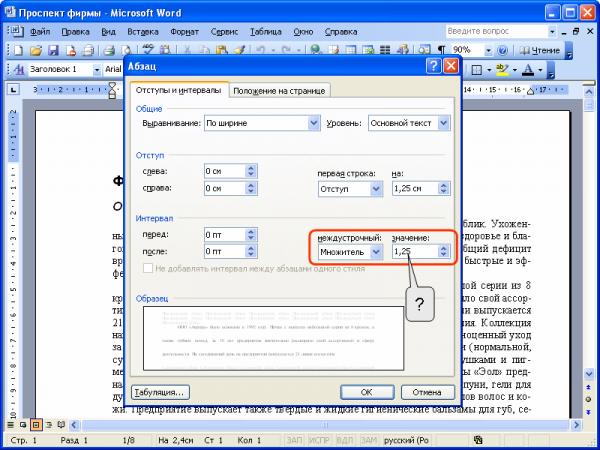The image size is (600, 450).
Task: Click the status bar spelling status icon
Action: [x=477, y=440]
